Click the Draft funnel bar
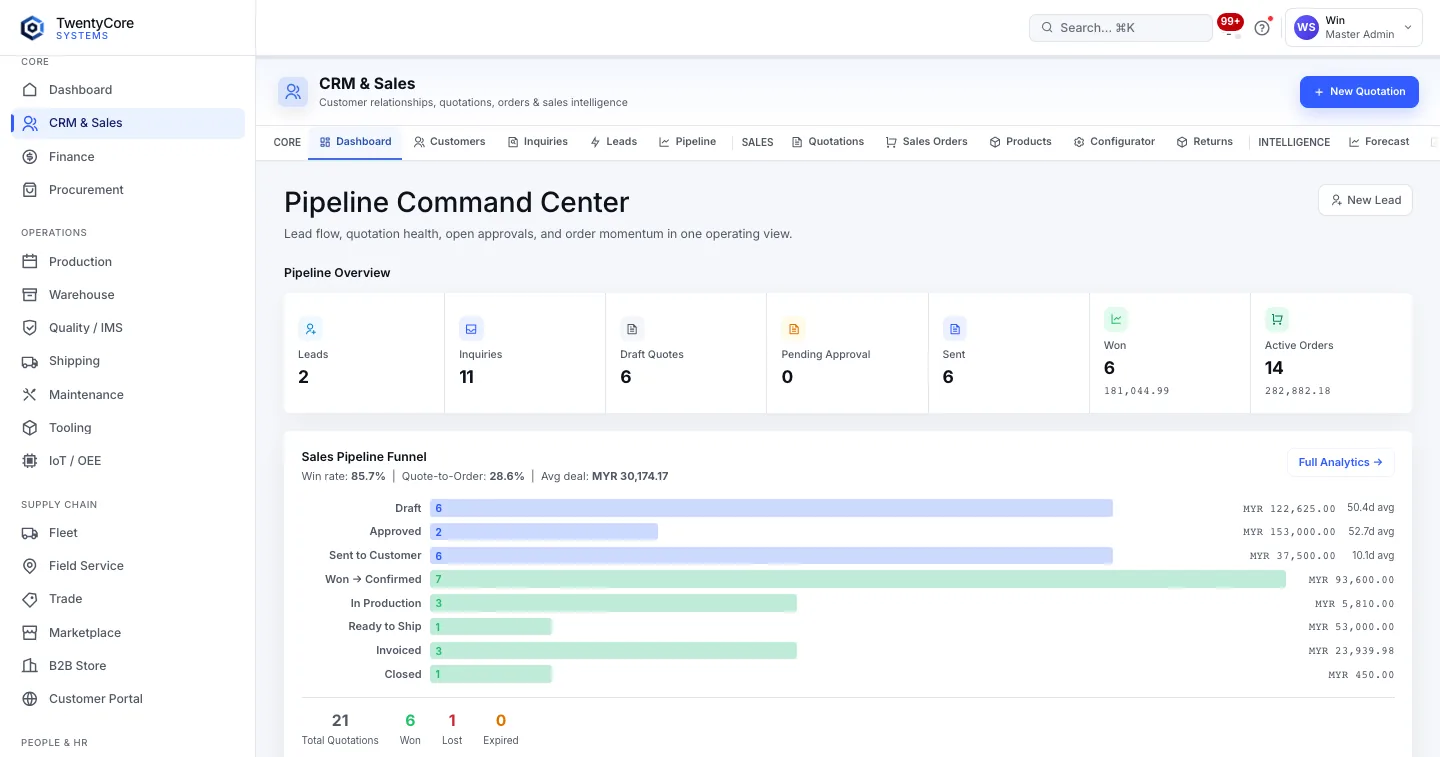The width and height of the screenshot is (1440, 757). point(771,508)
